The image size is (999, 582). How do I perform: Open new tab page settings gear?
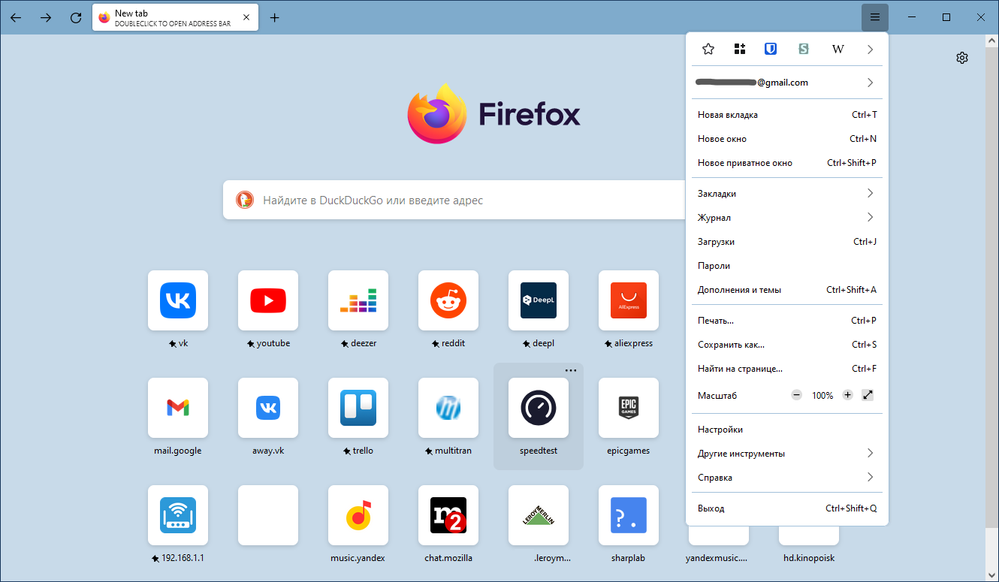coord(962,58)
